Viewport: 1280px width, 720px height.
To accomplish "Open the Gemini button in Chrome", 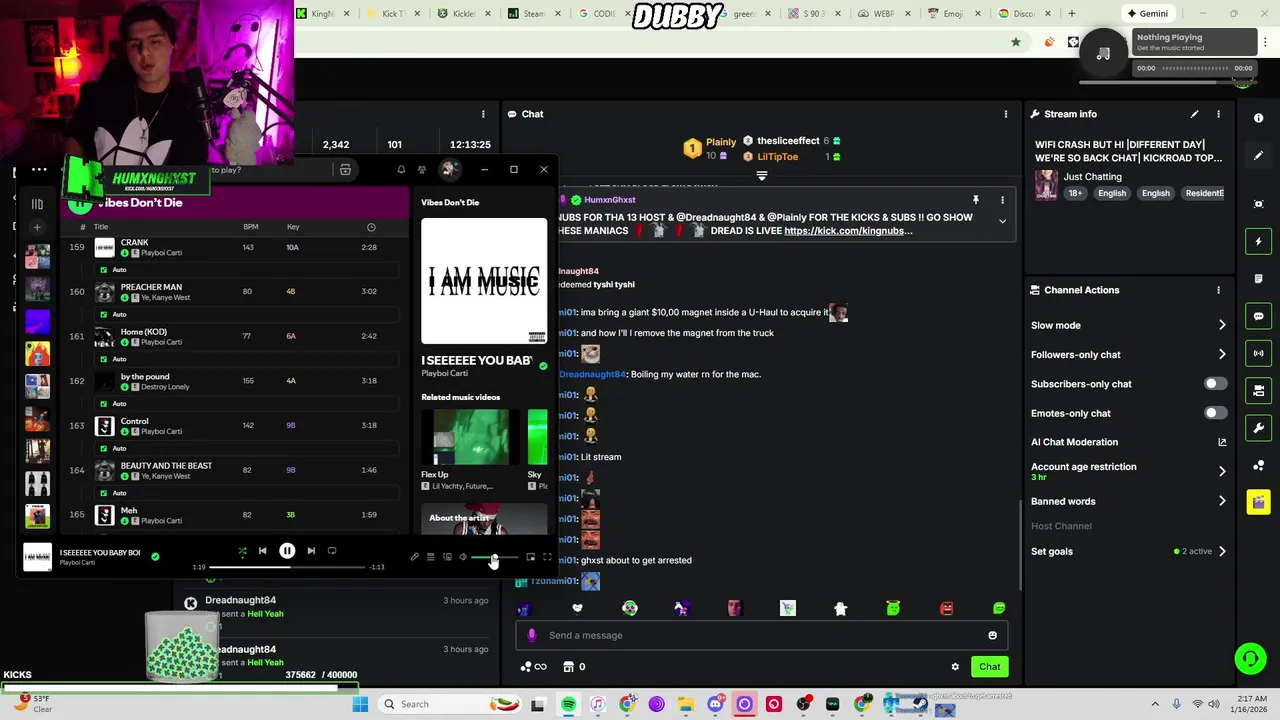I will (x=1147, y=14).
